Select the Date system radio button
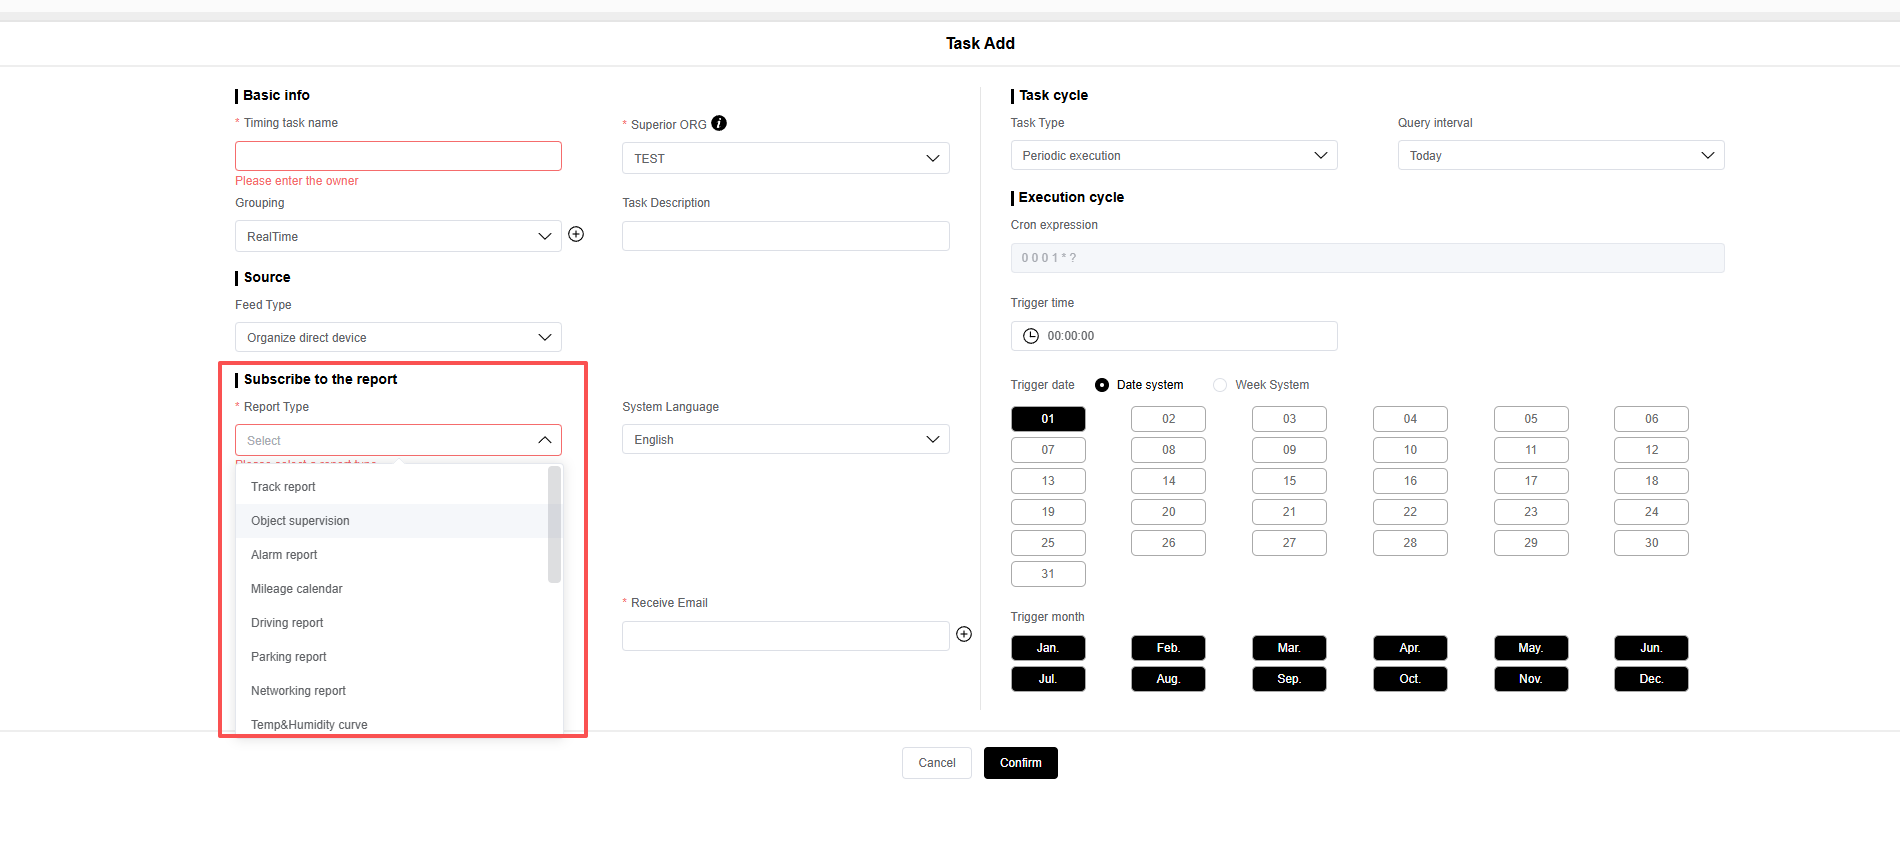 (1102, 385)
